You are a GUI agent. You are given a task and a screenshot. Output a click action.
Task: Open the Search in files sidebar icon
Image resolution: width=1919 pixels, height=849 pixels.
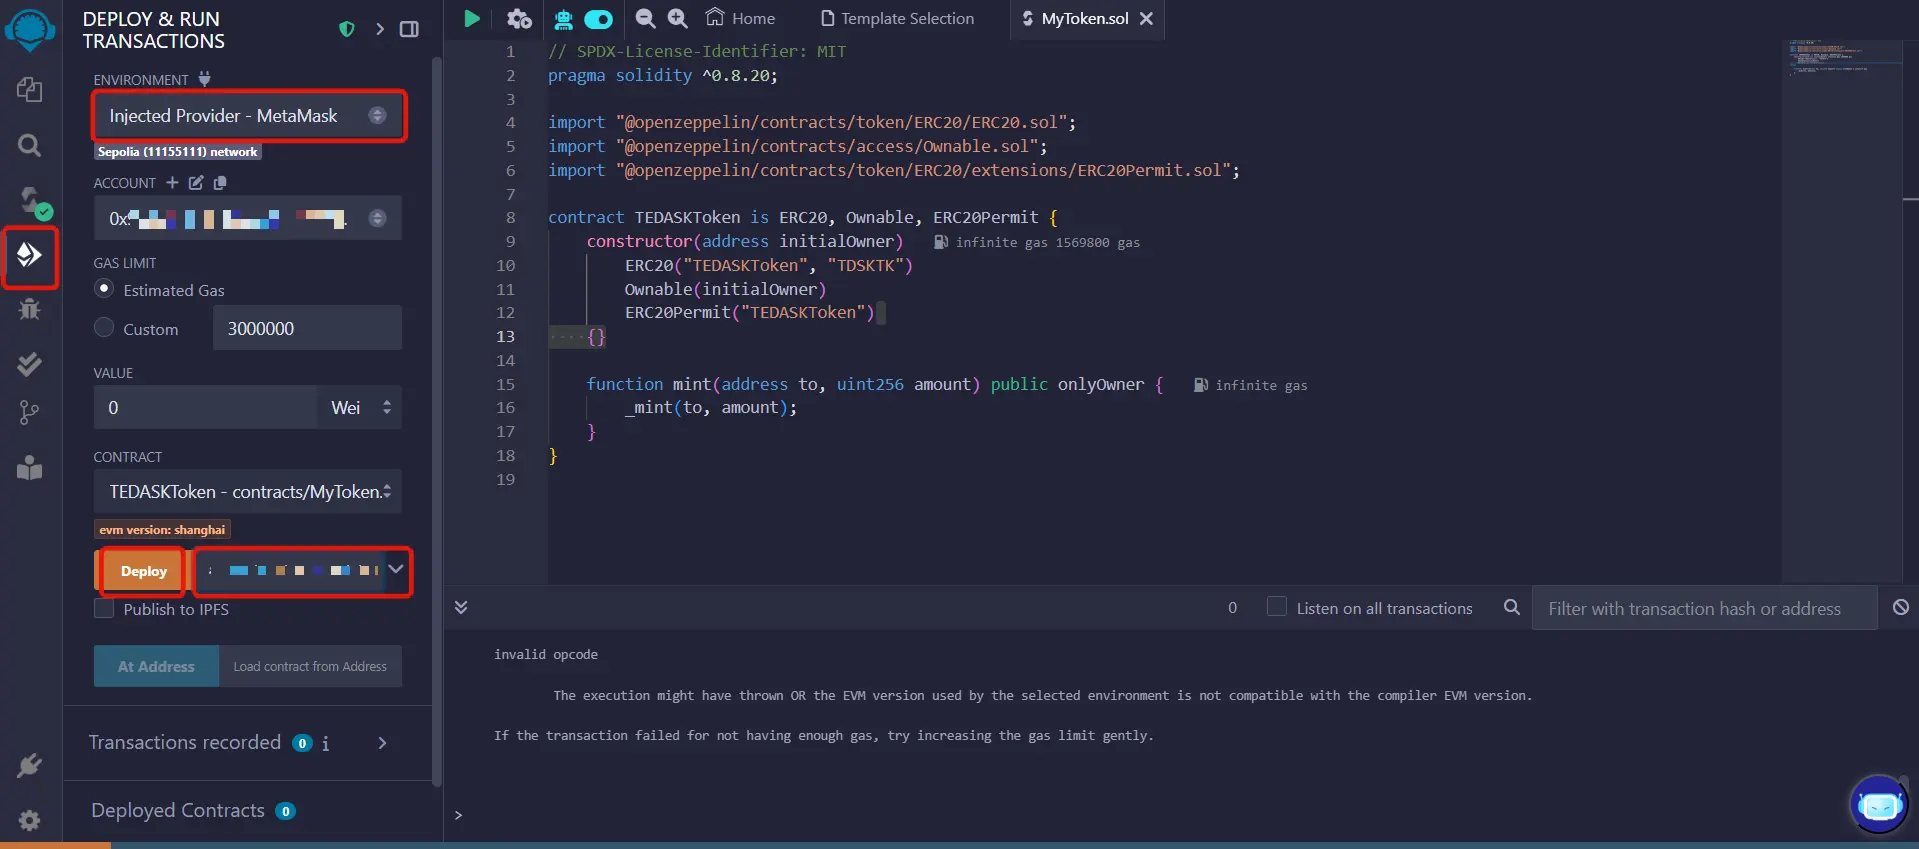(30, 146)
